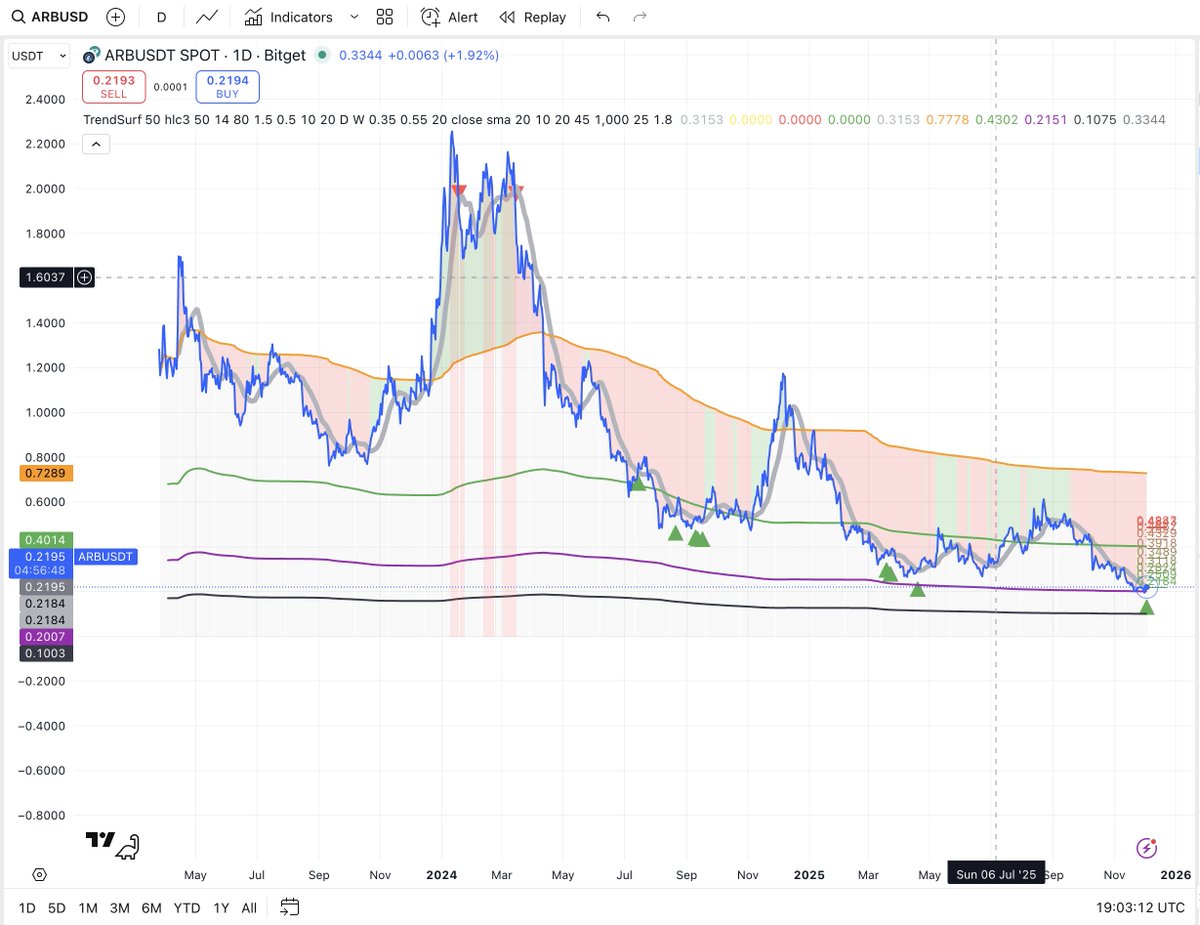
Task: Open the USDT currency dropdown
Action: tap(37, 55)
